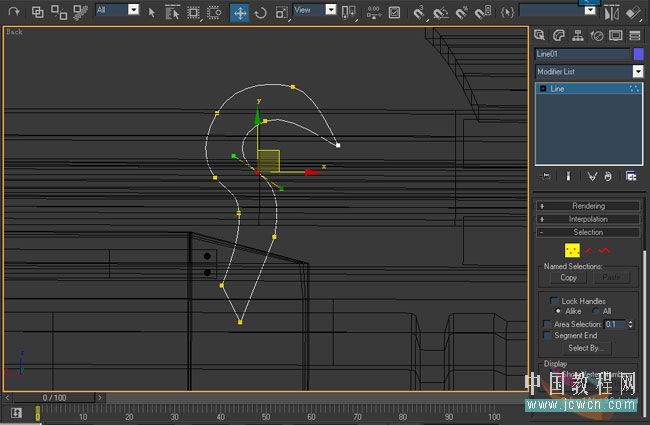The image size is (650, 425).
Task: Click the Select By... button
Action: (586, 348)
